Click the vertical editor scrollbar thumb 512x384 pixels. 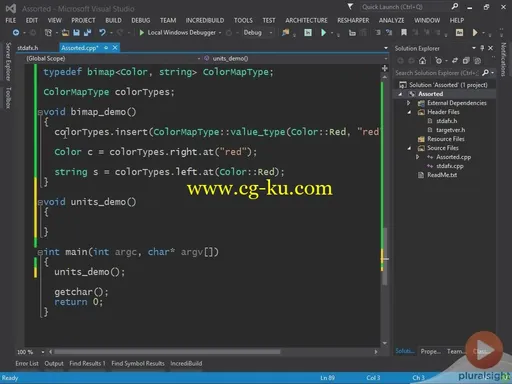pyautogui.click(x=385, y=256)
